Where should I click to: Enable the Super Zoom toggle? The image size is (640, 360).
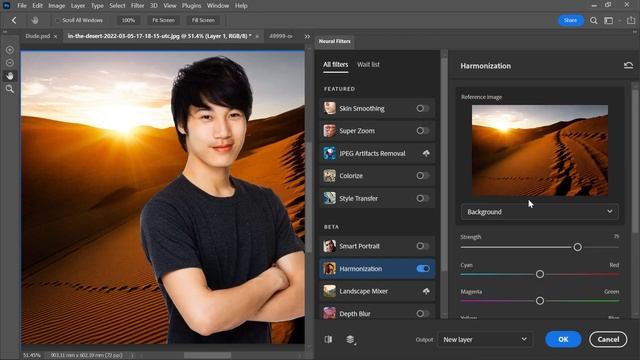coord(423,131)
